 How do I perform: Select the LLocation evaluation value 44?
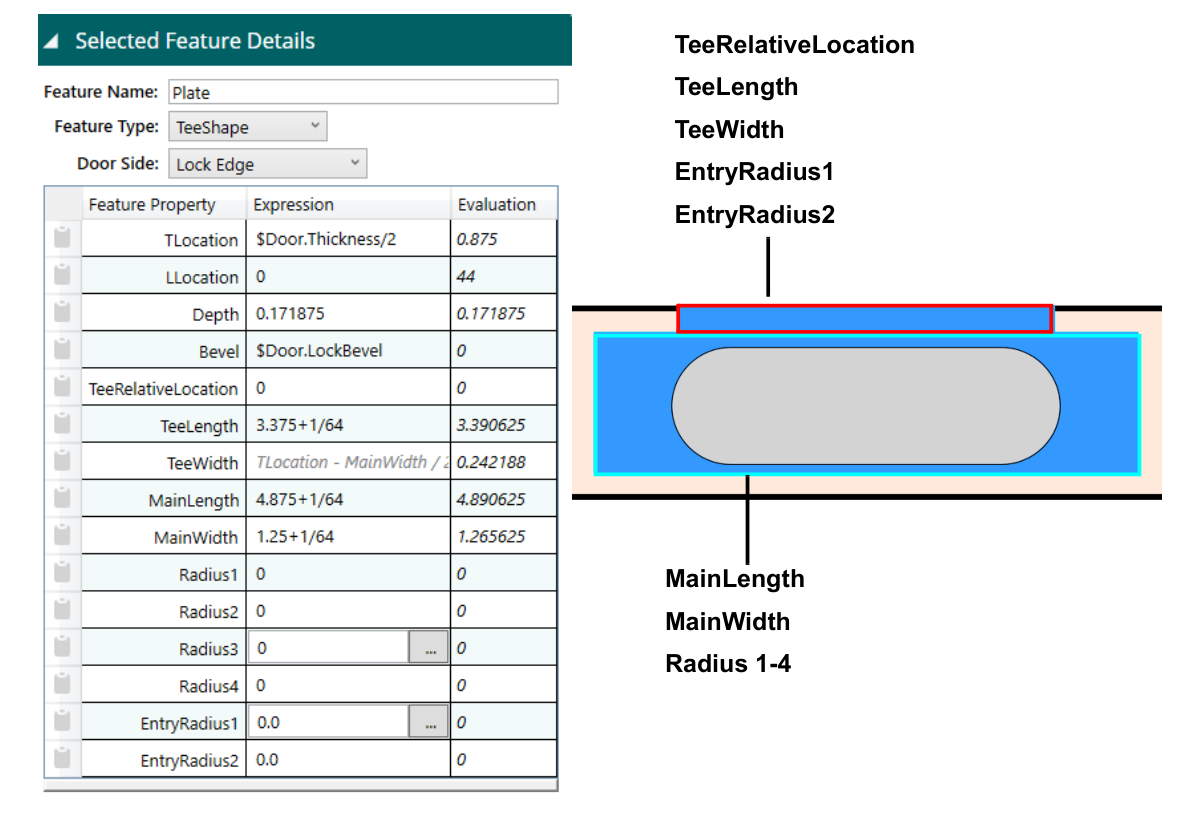point(466,277)
